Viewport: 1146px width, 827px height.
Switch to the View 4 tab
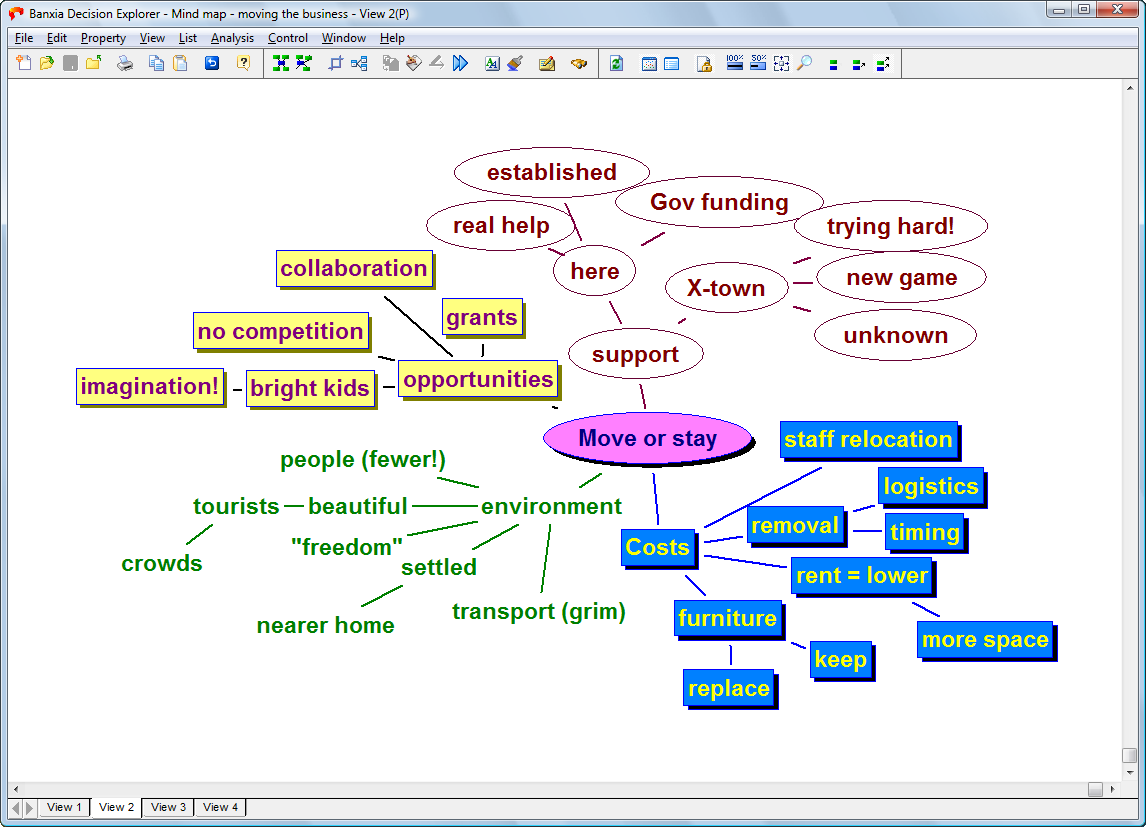click(x=221, y=807)
